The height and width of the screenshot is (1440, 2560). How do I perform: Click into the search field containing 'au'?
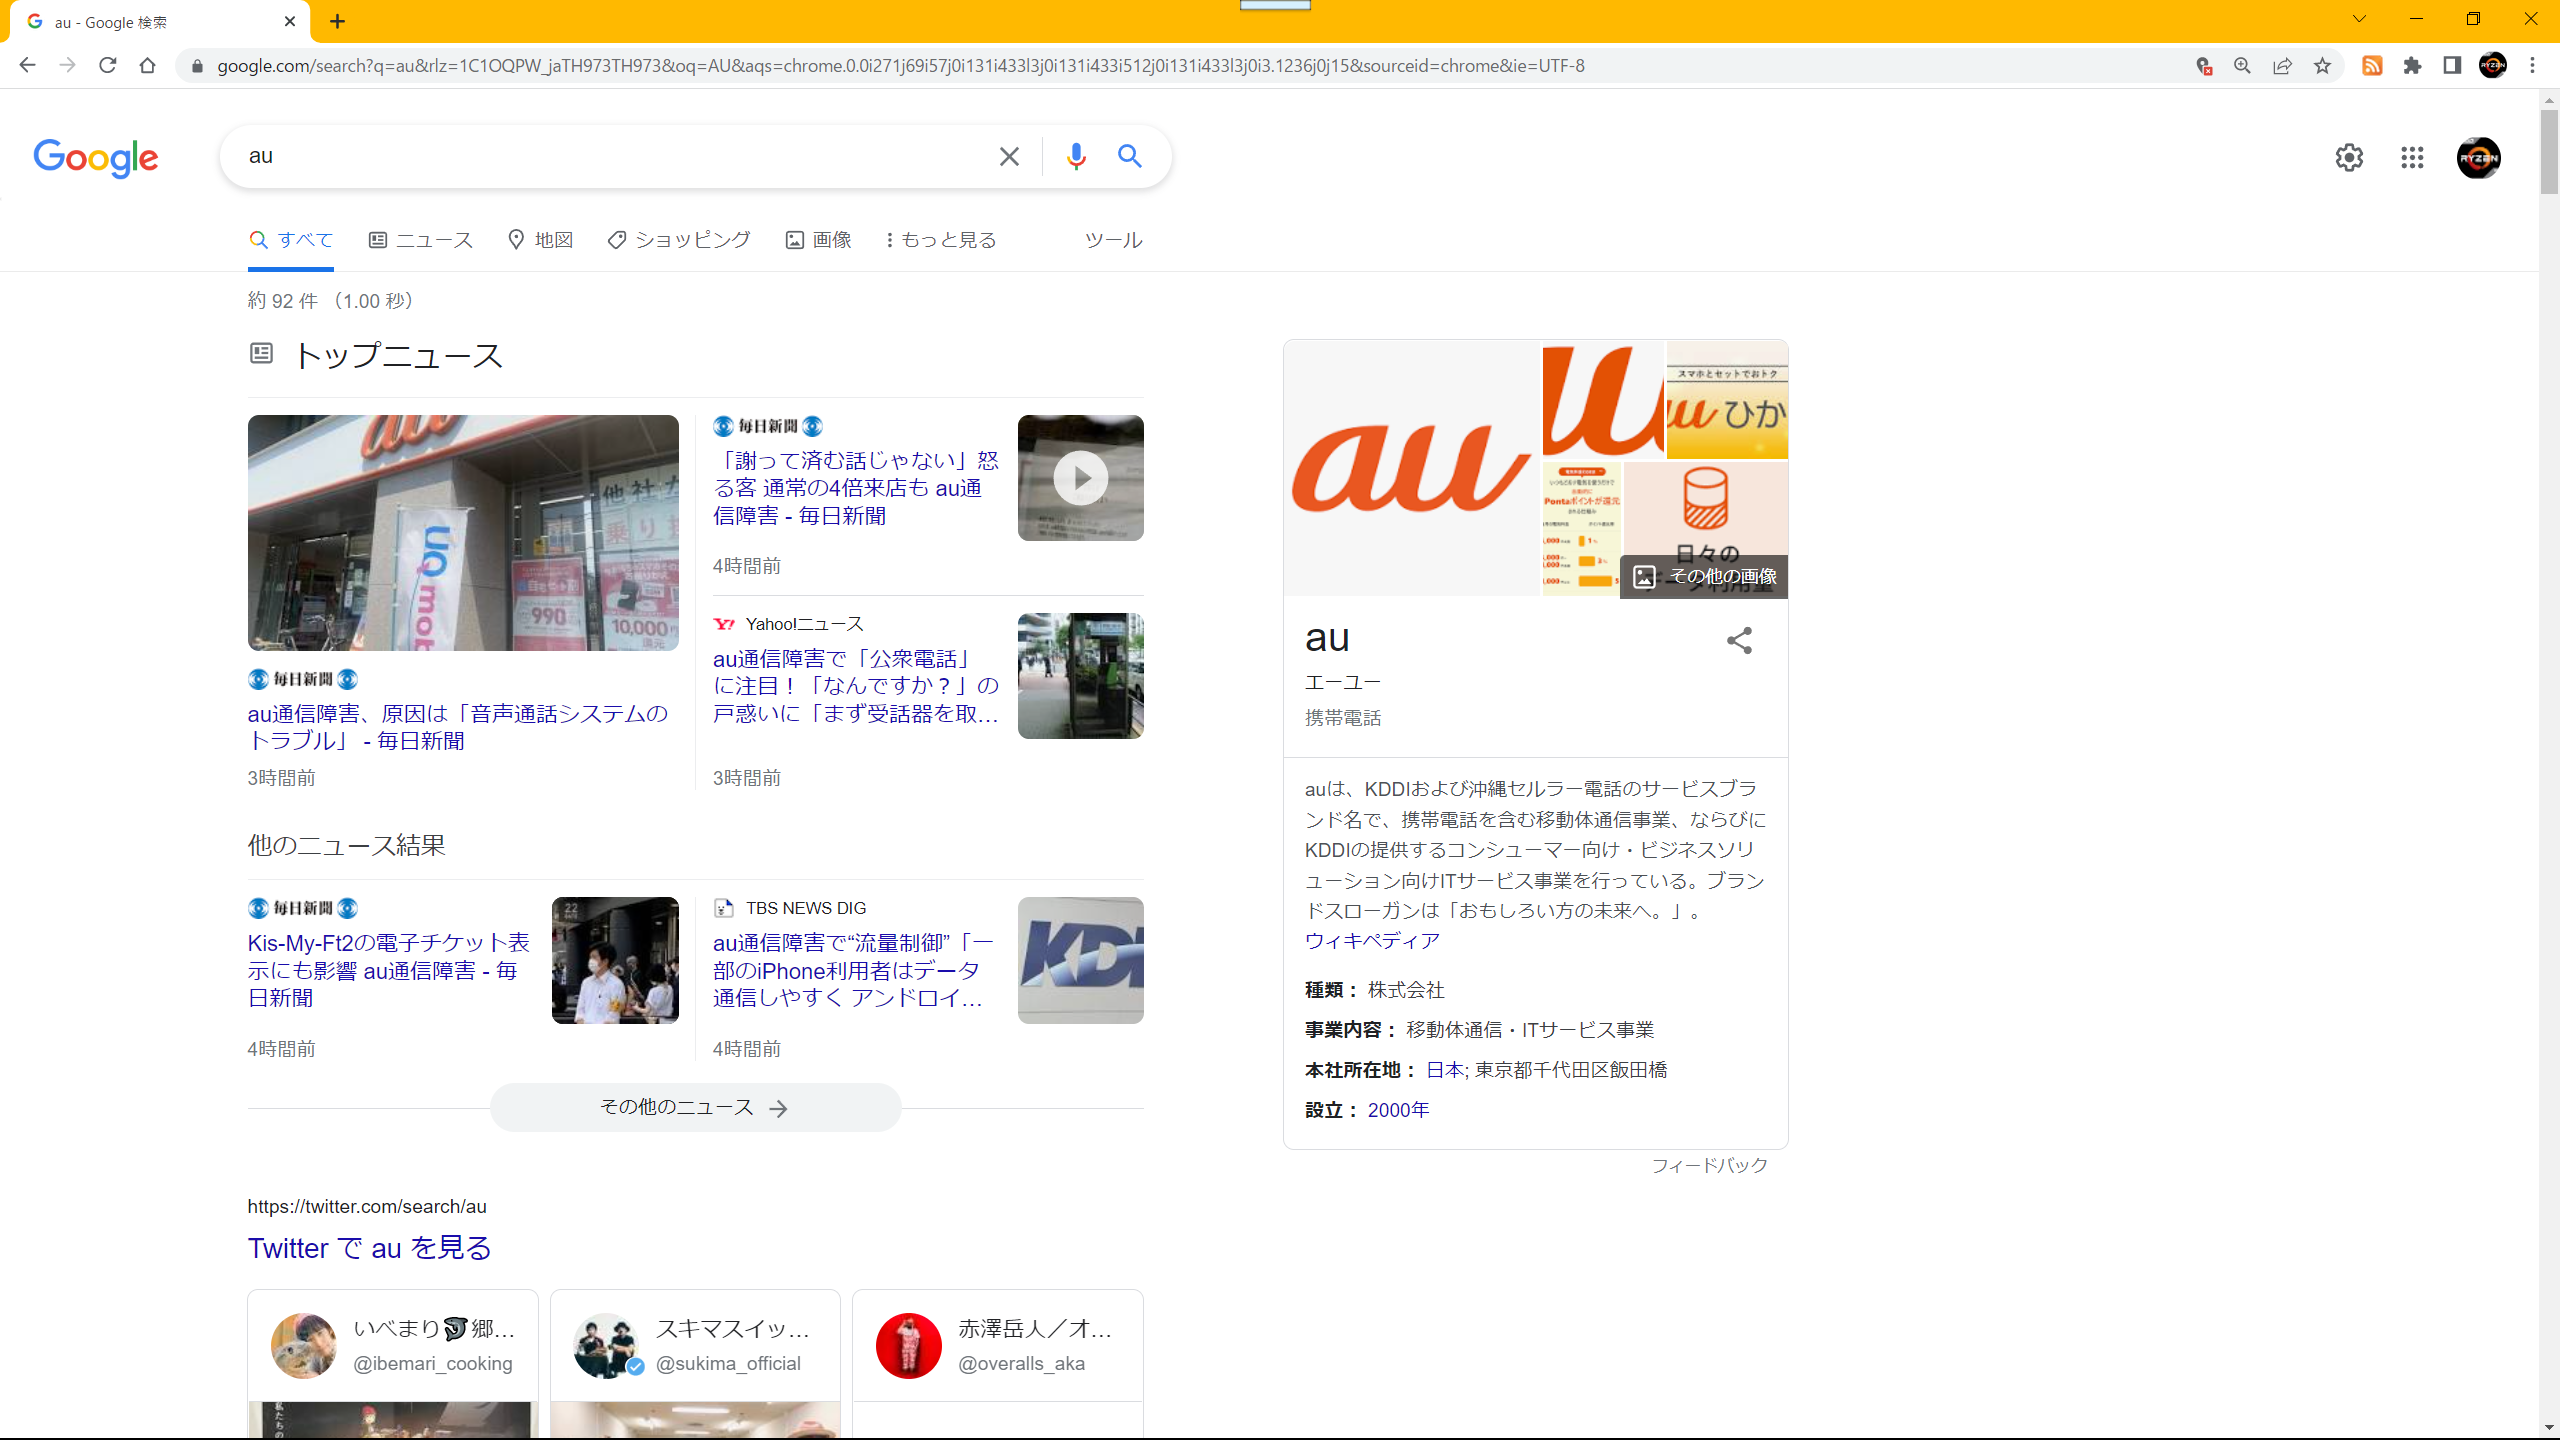[610, 156]
